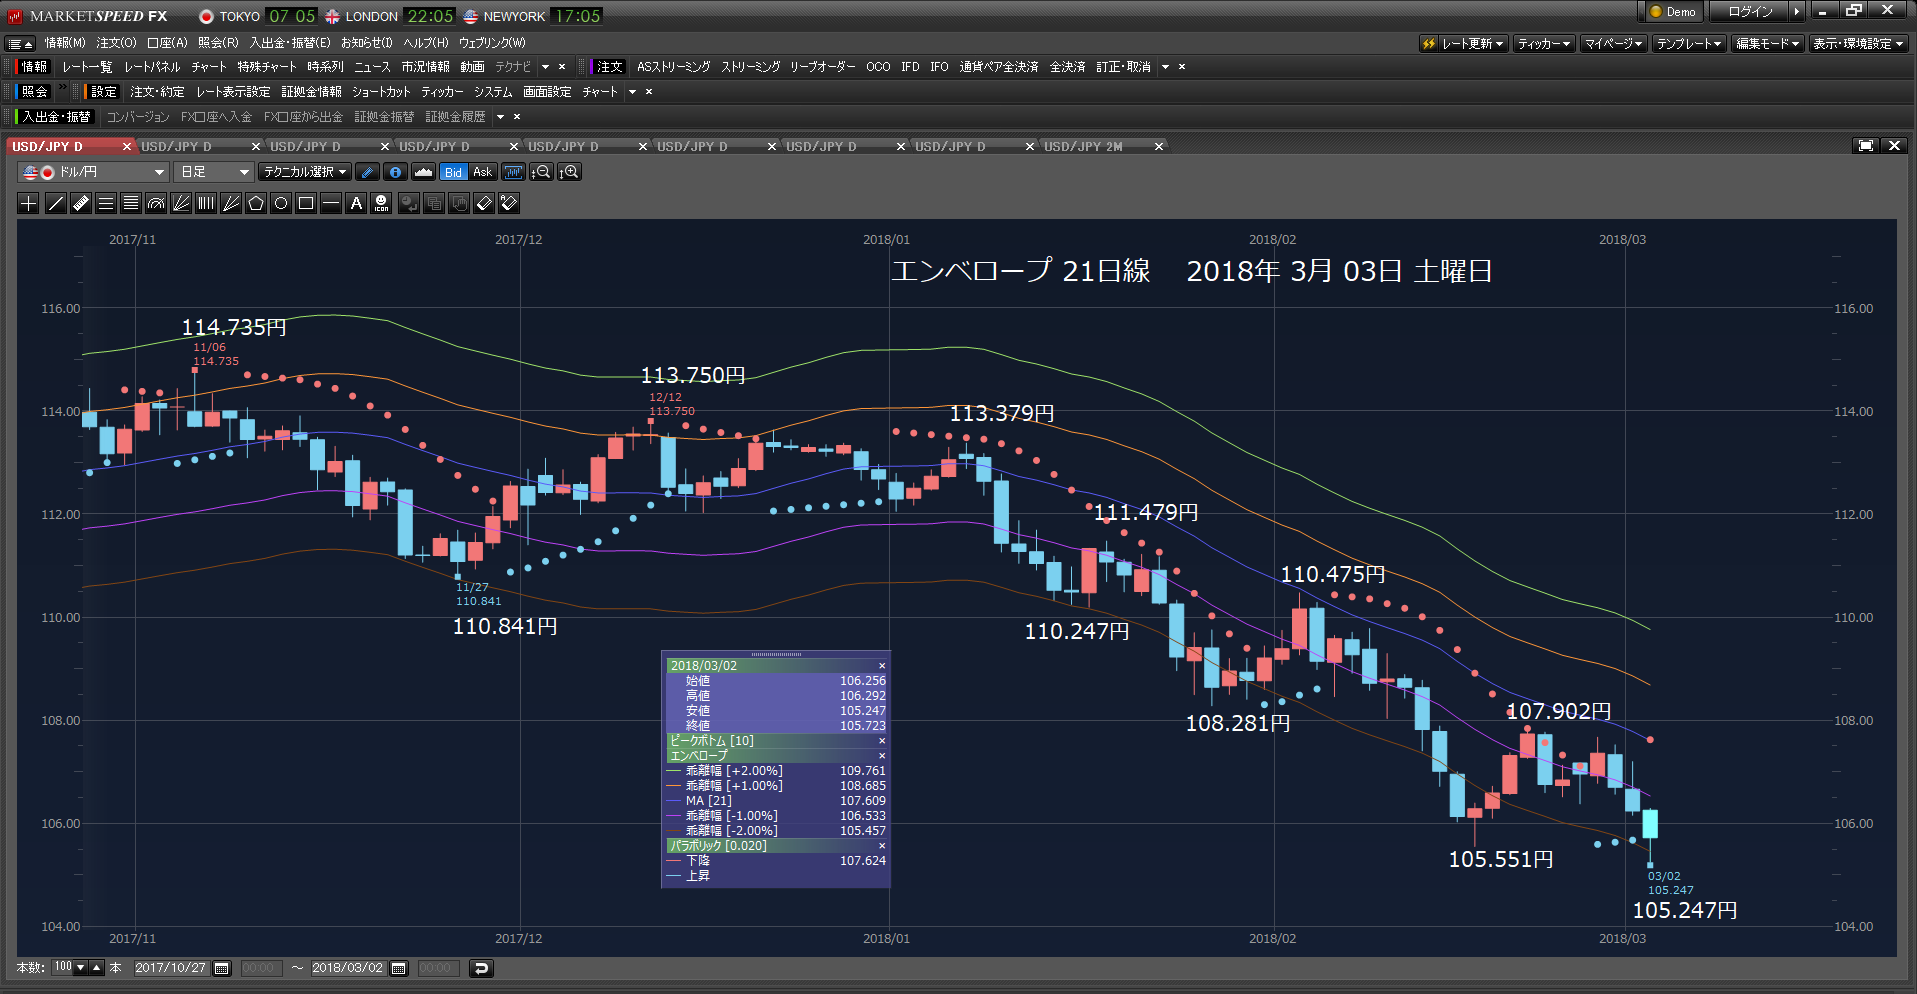Screen dimensions: 1917x994
Task: Open the テクニカル選択 dropdown
Action: [x=305, y=172]
